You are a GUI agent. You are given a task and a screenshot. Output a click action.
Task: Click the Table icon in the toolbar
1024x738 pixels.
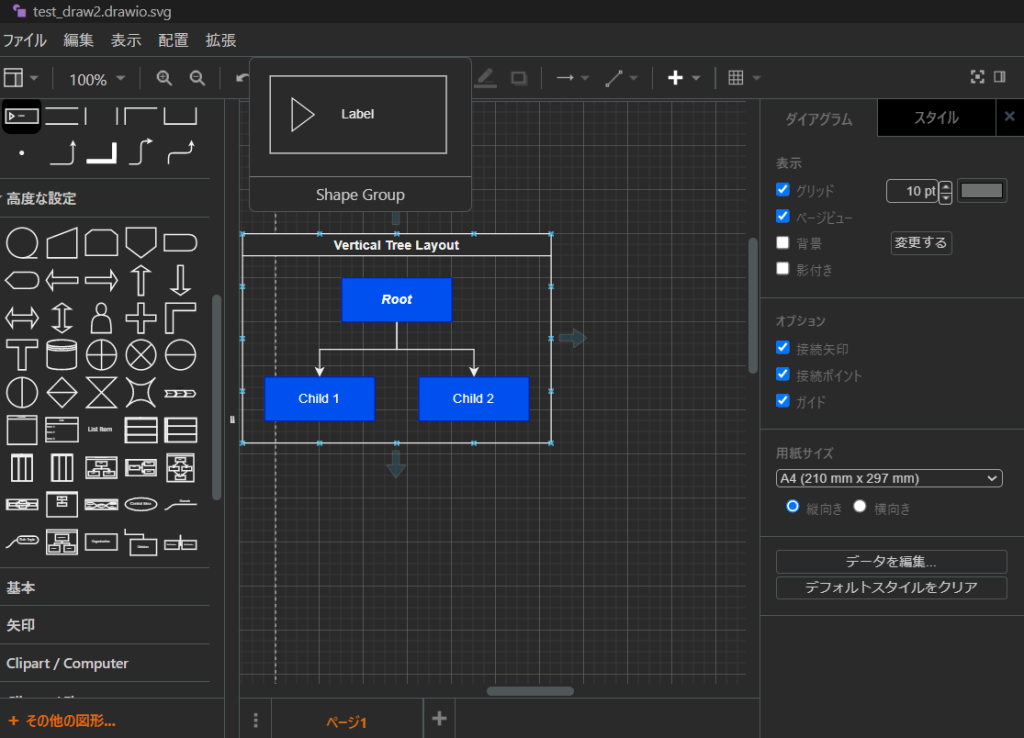pyautogui.click(x=738, y=77)
